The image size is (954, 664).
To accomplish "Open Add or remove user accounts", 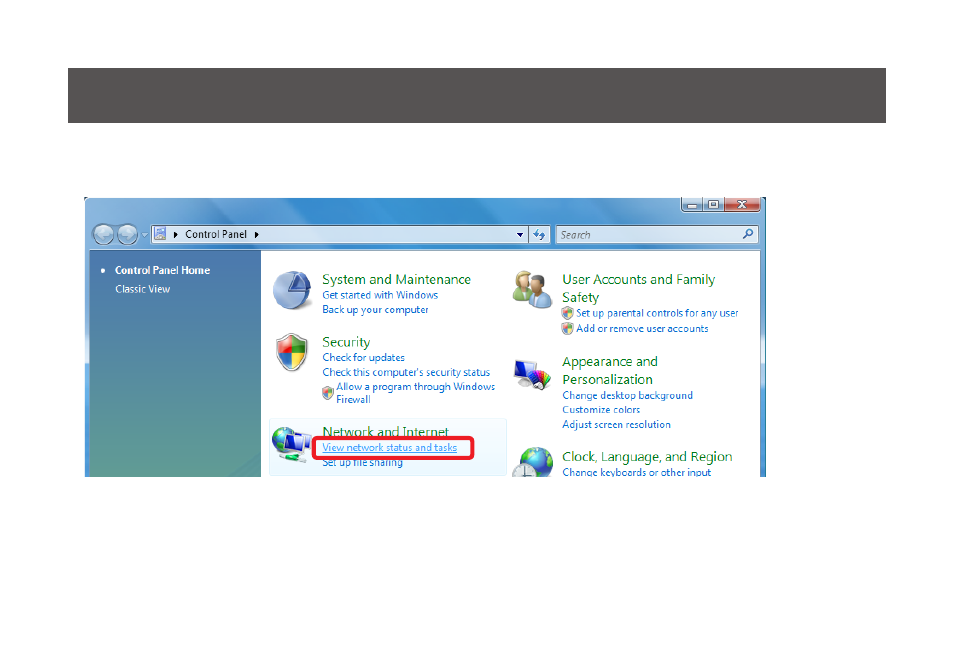I will (x=642, y=329).
